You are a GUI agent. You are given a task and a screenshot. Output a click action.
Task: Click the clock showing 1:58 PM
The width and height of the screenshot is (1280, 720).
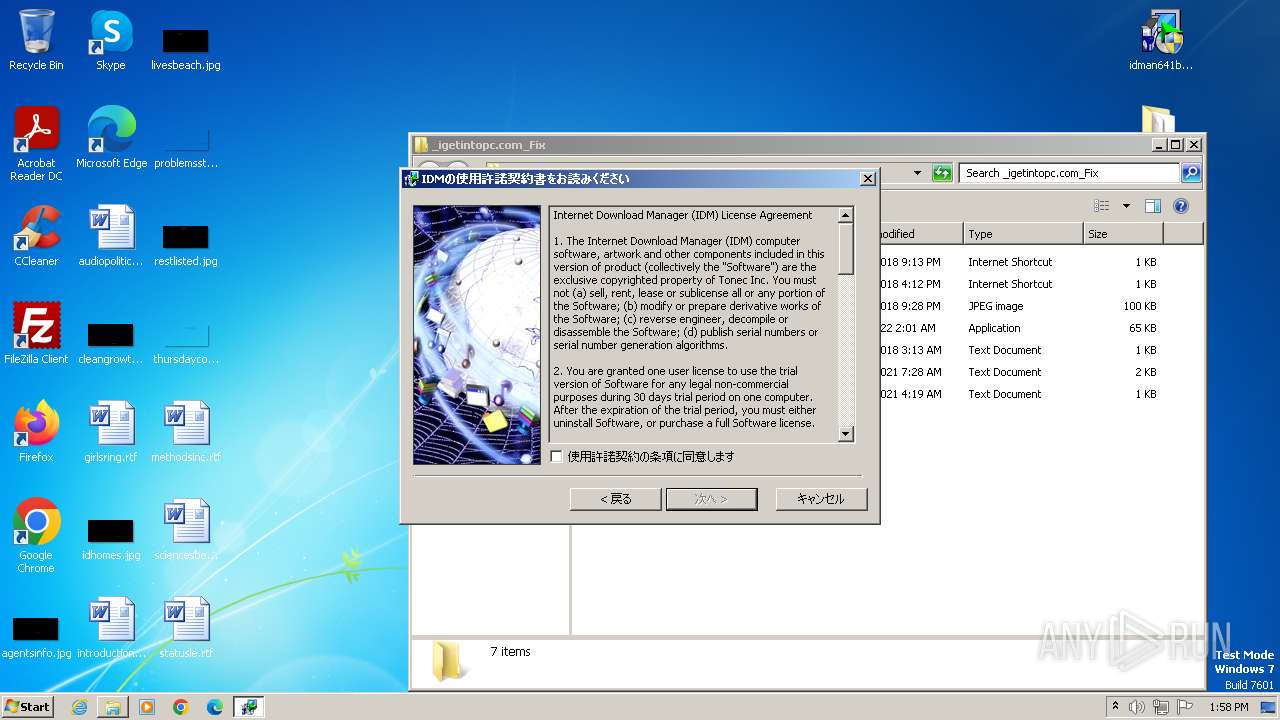[x=1229, y=707]
